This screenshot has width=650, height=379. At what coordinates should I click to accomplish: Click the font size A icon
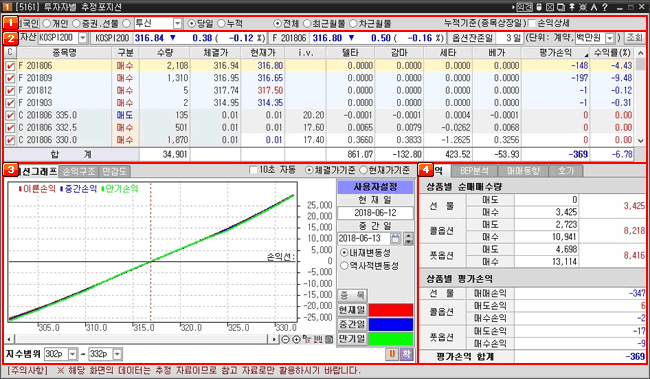[594, 7]
